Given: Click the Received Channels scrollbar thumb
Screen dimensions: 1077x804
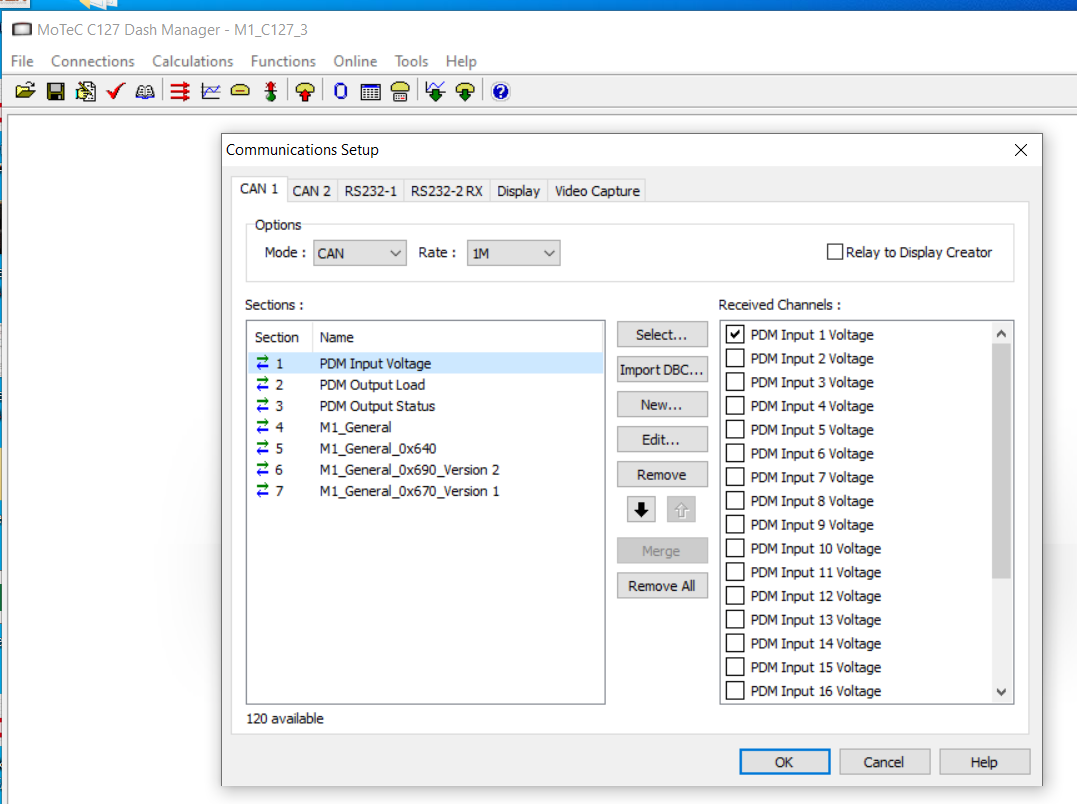Looking at the screenshot, I should click(1001, 461).
